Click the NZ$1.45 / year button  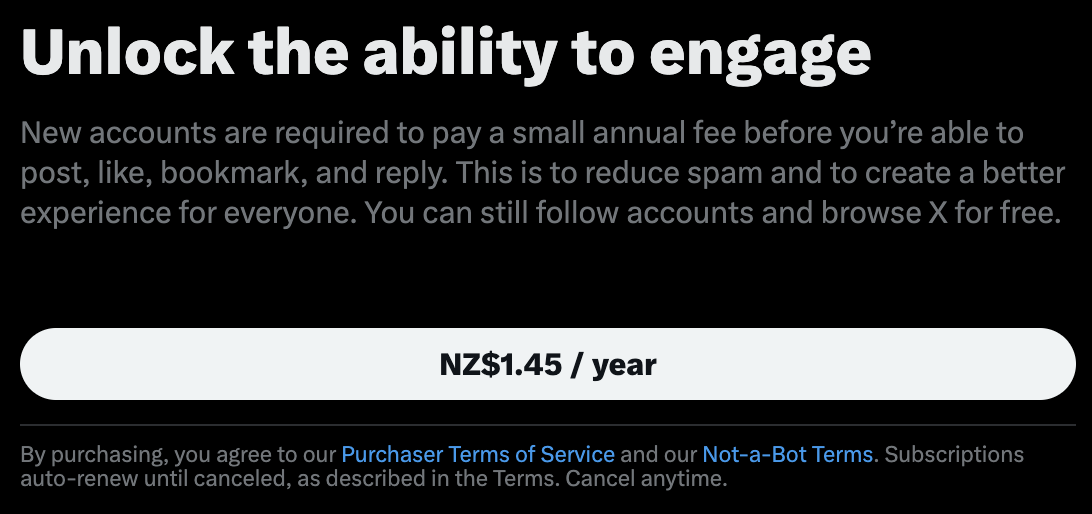[547, 365]
